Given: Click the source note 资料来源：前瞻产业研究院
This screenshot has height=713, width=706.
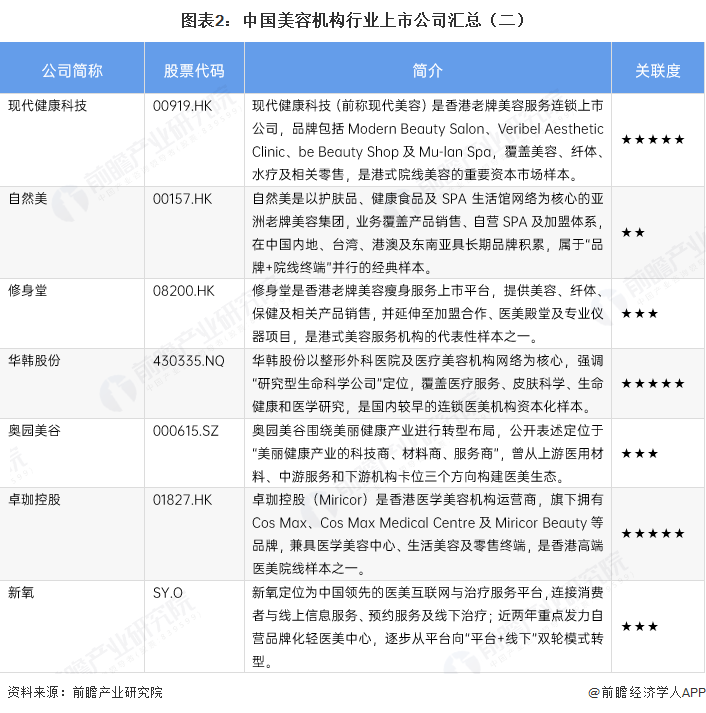Looking at the screenshot, I should click(85, 693).
